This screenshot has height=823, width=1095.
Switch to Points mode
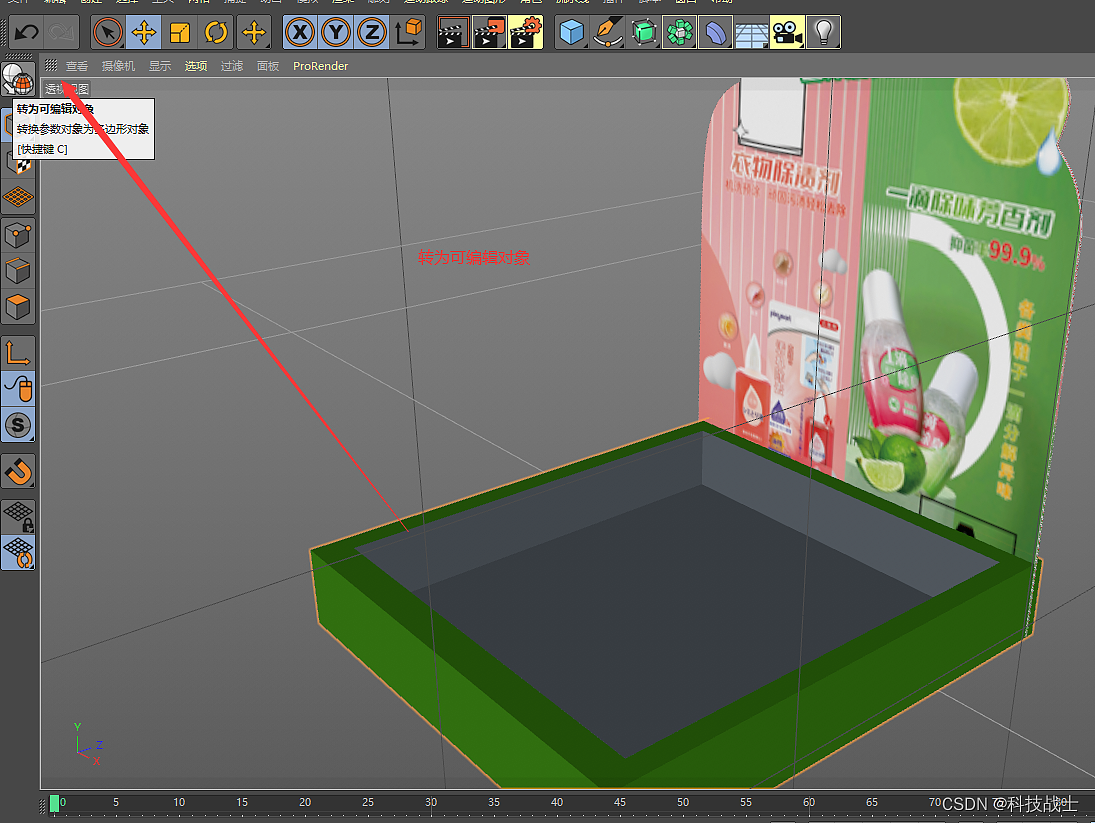[18, 235]
